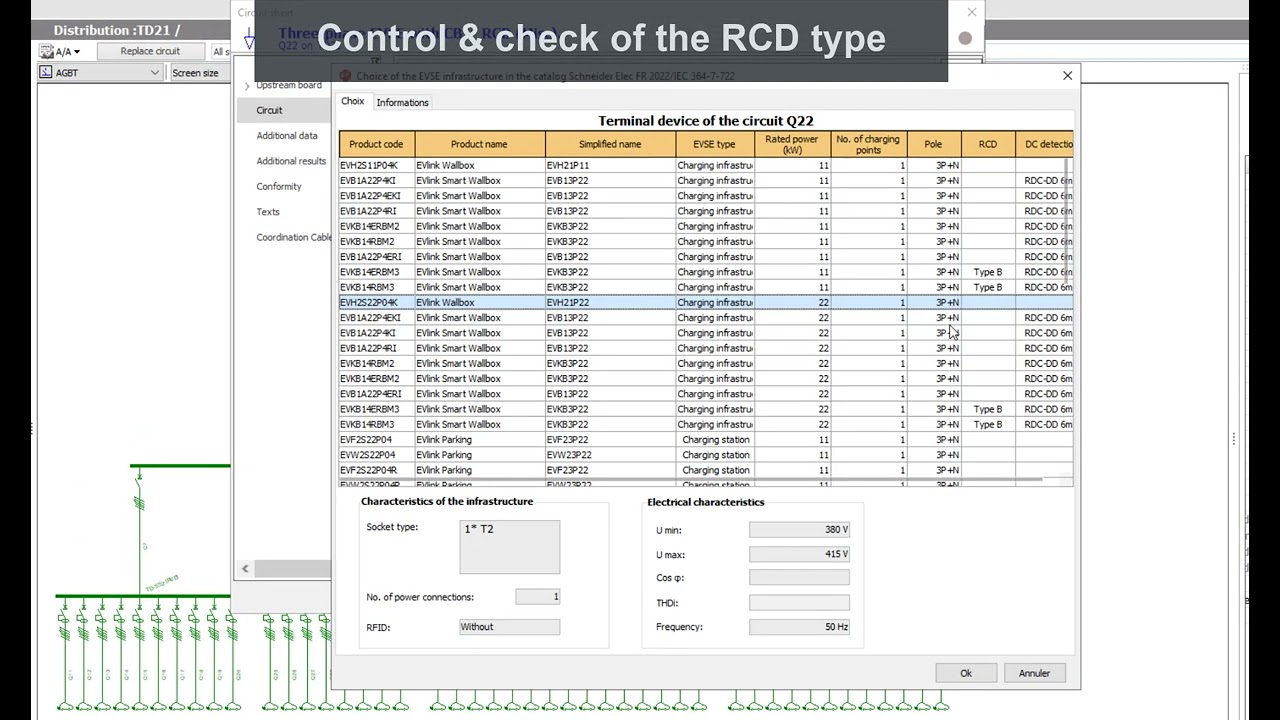The height and width of the screenshot is (720, 1280).
Task: Sort by EVSE type column header
Action: (x=714, y=144)
